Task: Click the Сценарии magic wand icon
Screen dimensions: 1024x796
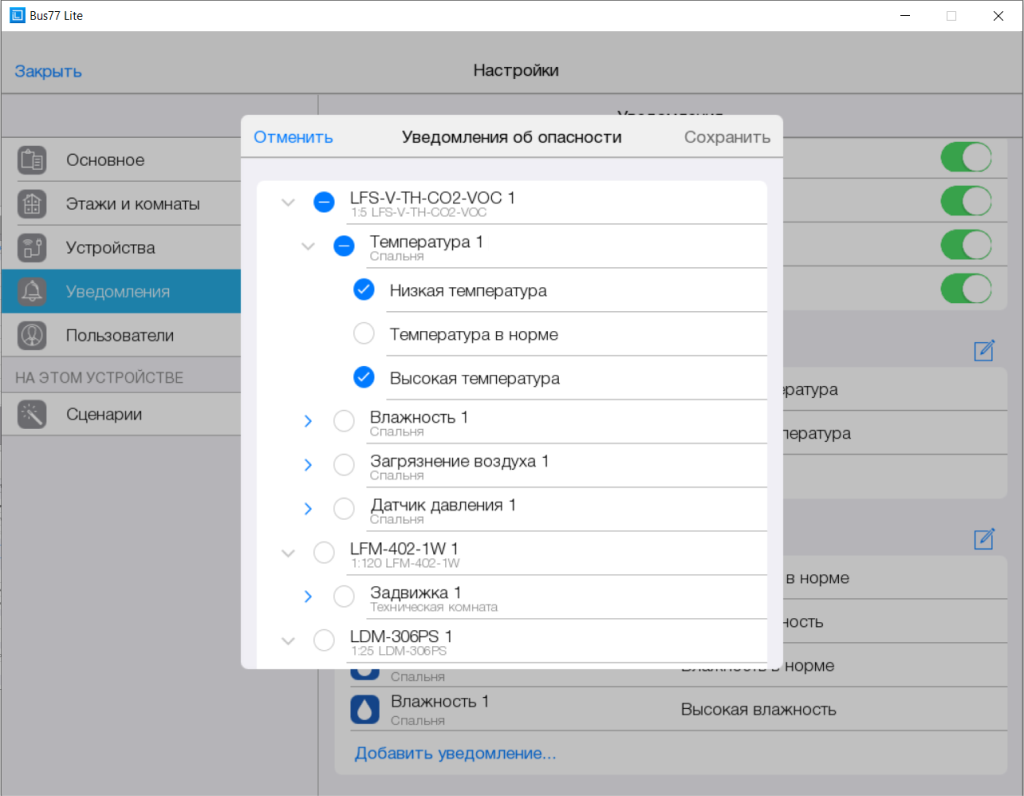Action: pos(32,415)
